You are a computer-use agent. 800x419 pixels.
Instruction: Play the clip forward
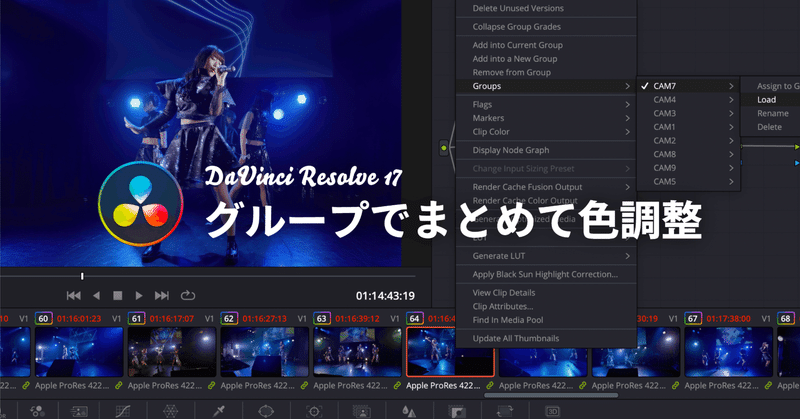click(139, 295)
